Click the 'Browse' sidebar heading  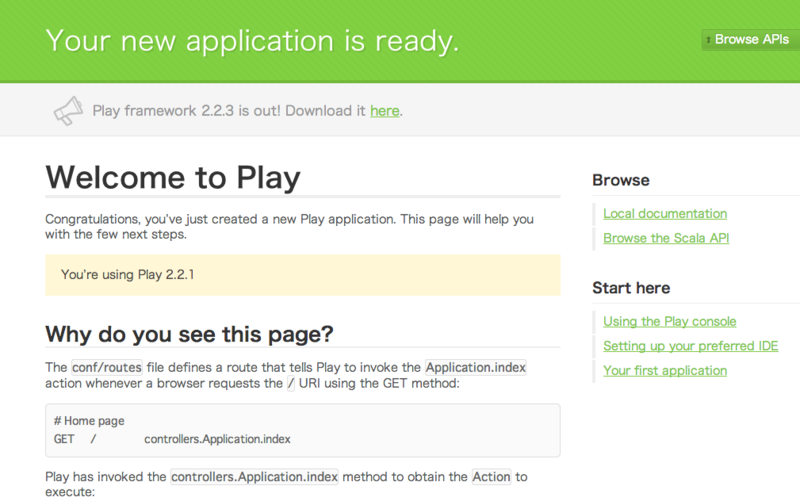coord(621,180)
